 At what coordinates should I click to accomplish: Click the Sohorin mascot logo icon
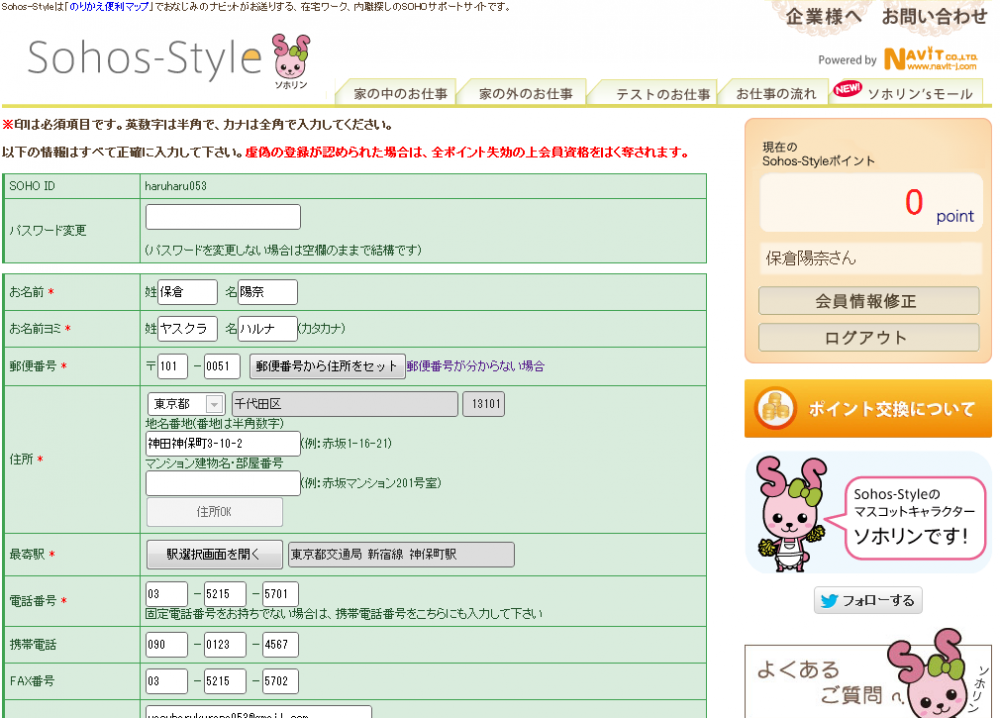291,59
